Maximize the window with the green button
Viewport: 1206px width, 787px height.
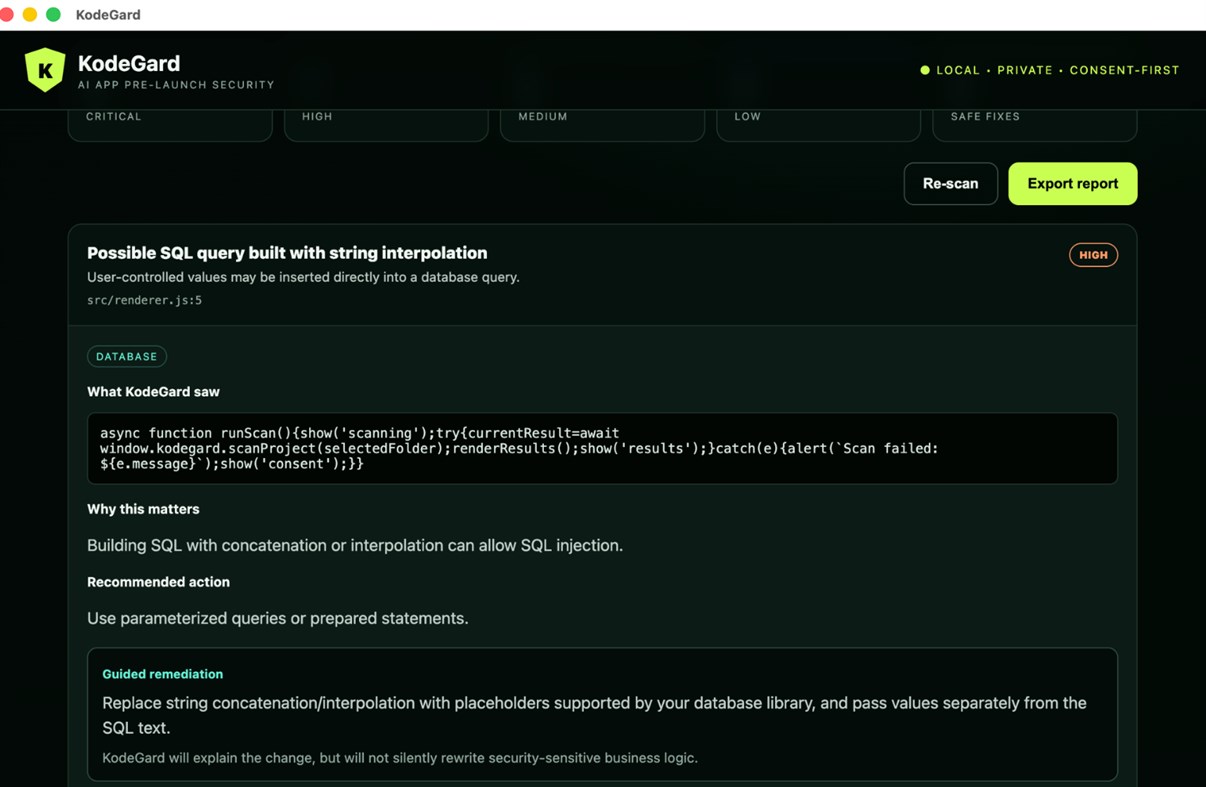(x=54, y=15)
